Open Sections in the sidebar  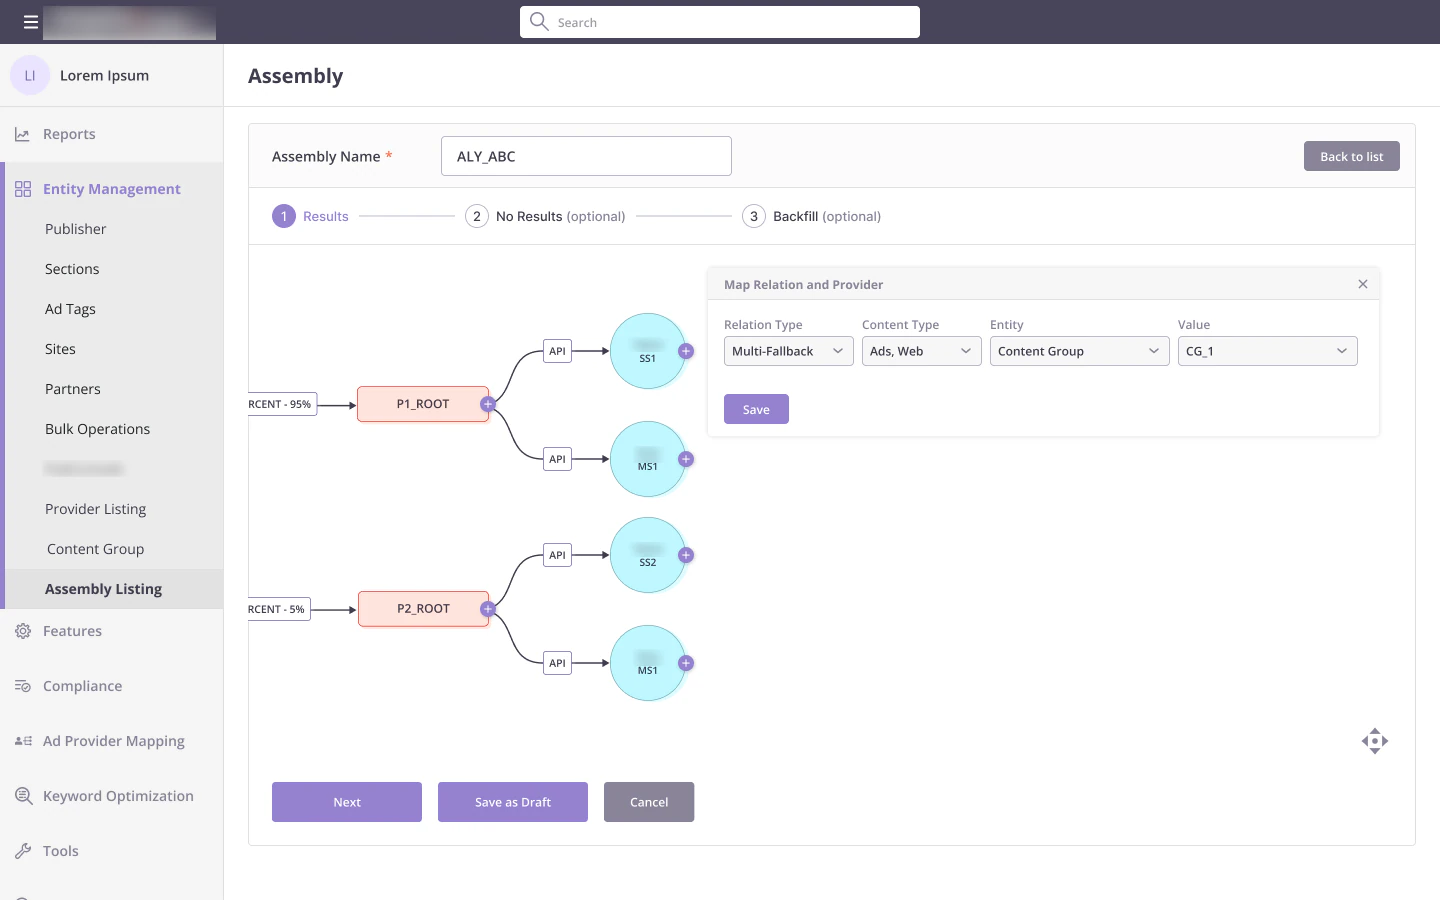(72, 269)
